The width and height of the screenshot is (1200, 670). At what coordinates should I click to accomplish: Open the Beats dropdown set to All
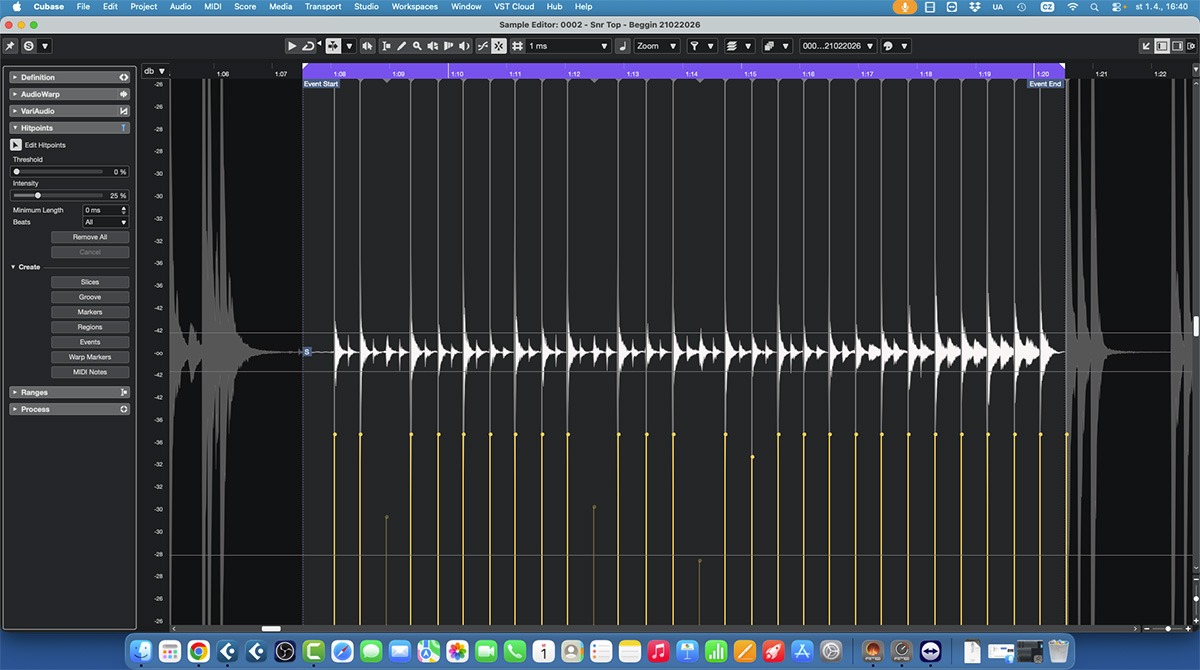(x=105, y=222)
